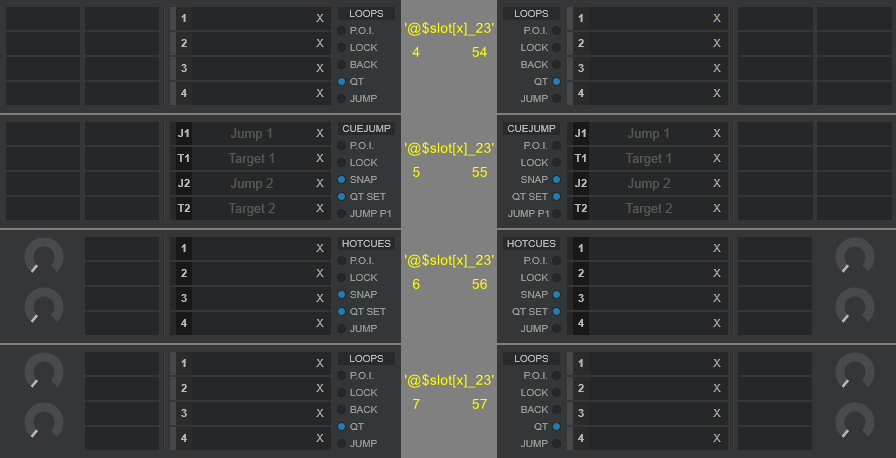
Task: Turn on LOCK in left deck HOTCUES panel
Action: pos(342,278)
